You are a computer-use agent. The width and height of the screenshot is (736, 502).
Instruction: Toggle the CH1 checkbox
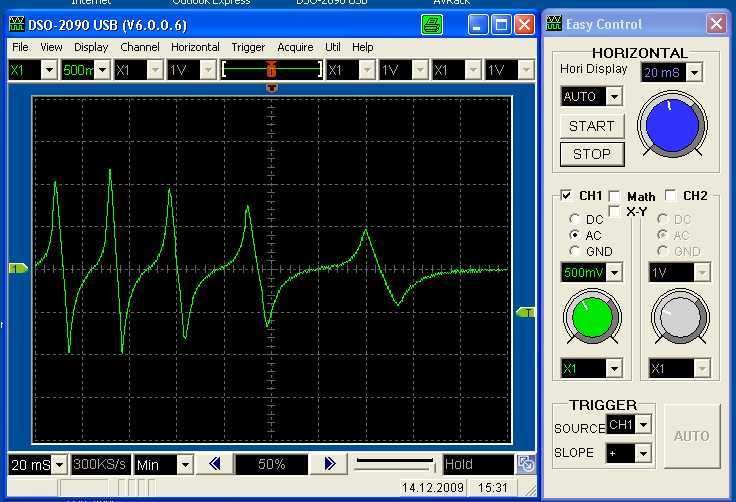click(567, 196)
